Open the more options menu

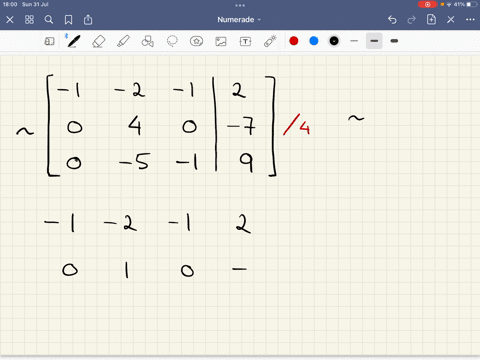pyautogui.click(x=470, y=20)
